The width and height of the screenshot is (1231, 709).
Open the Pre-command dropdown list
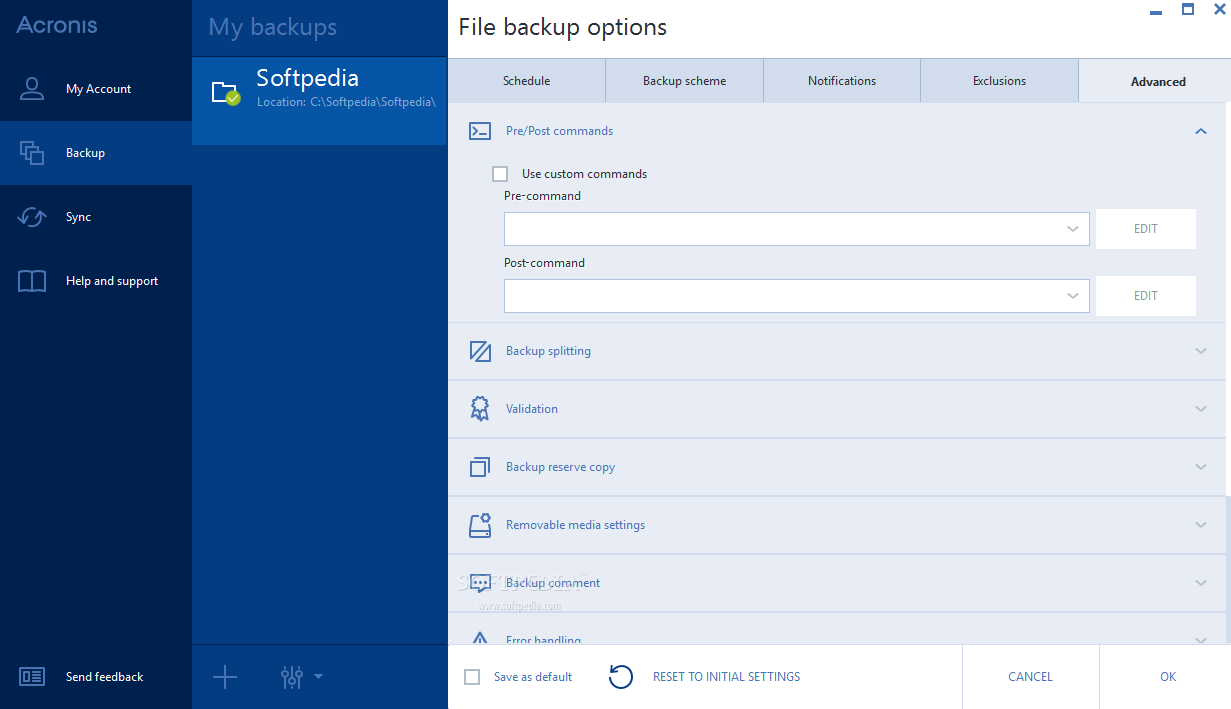pyautogui.click(x=1073, y=229)
